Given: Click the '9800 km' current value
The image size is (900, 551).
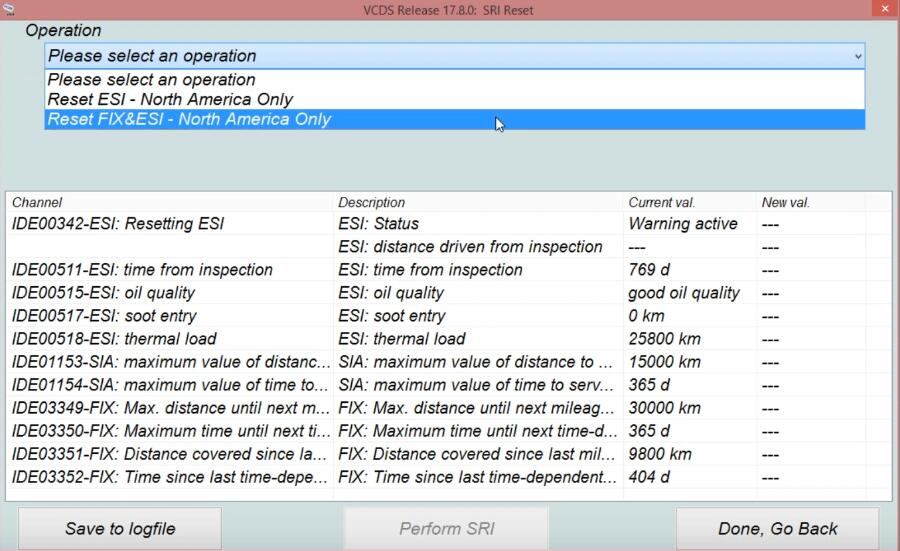Looking at the screenshot, I should click(x=660, y=454).
